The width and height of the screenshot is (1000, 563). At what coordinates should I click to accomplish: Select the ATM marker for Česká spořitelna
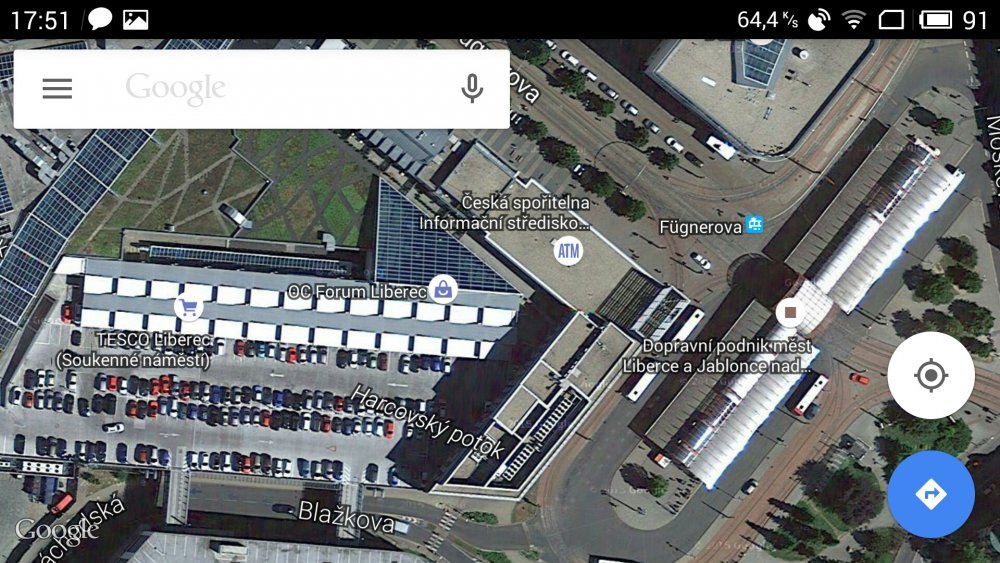coord(568,251)
